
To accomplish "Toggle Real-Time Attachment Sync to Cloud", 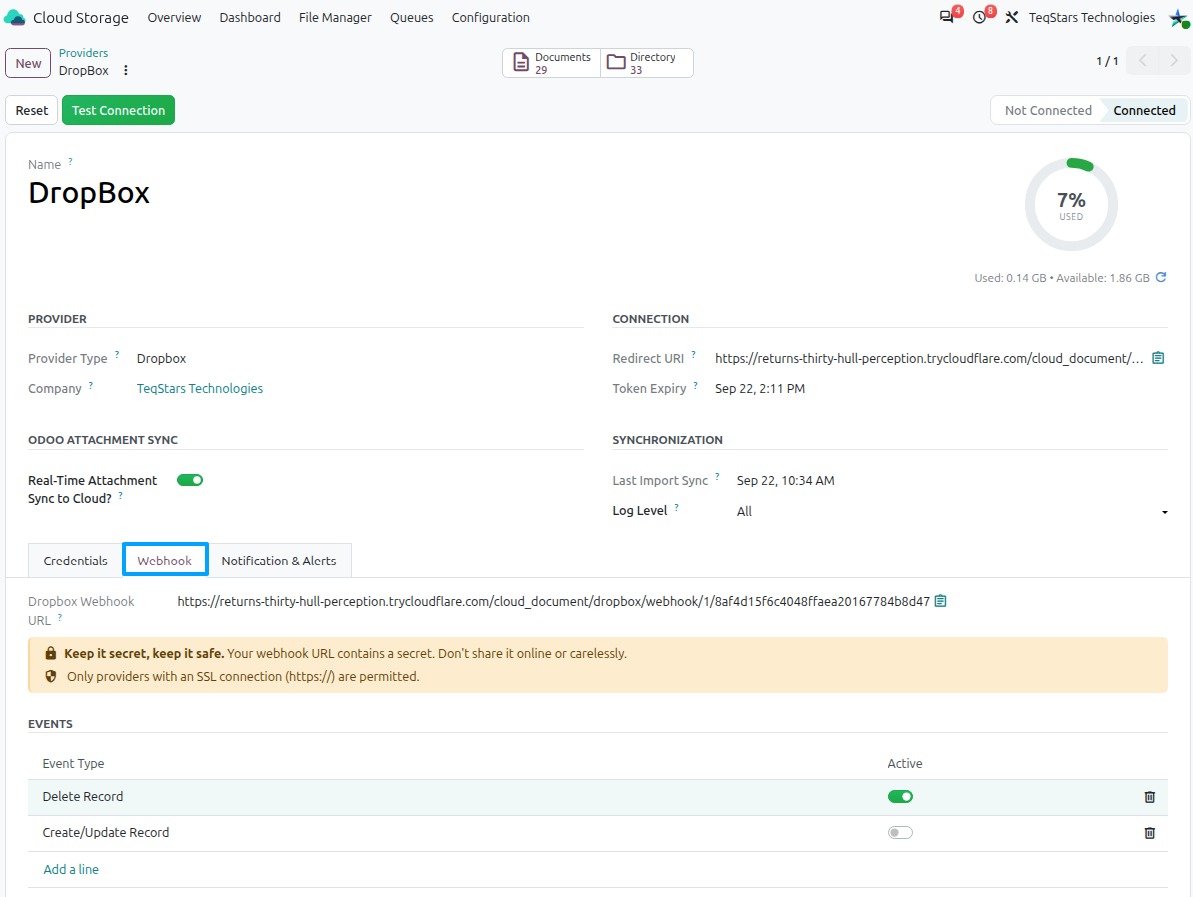I will point(190,480).
